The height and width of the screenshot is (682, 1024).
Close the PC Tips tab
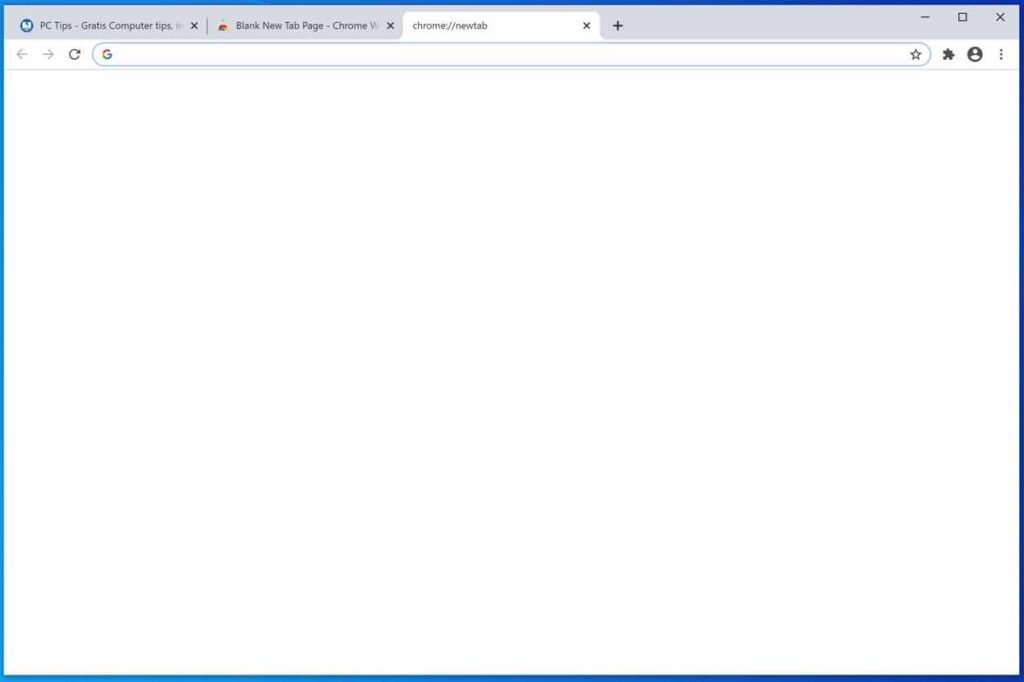coord(193,25)
